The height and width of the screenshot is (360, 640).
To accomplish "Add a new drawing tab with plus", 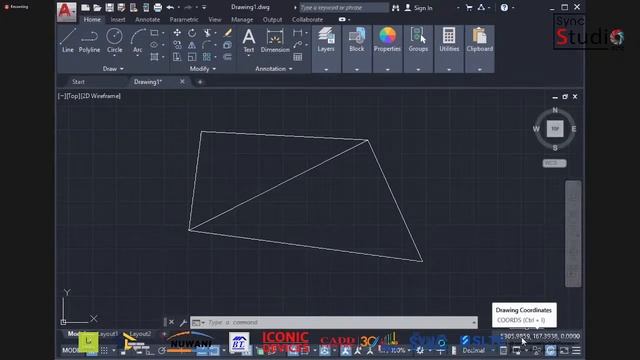I will (200, 82).
